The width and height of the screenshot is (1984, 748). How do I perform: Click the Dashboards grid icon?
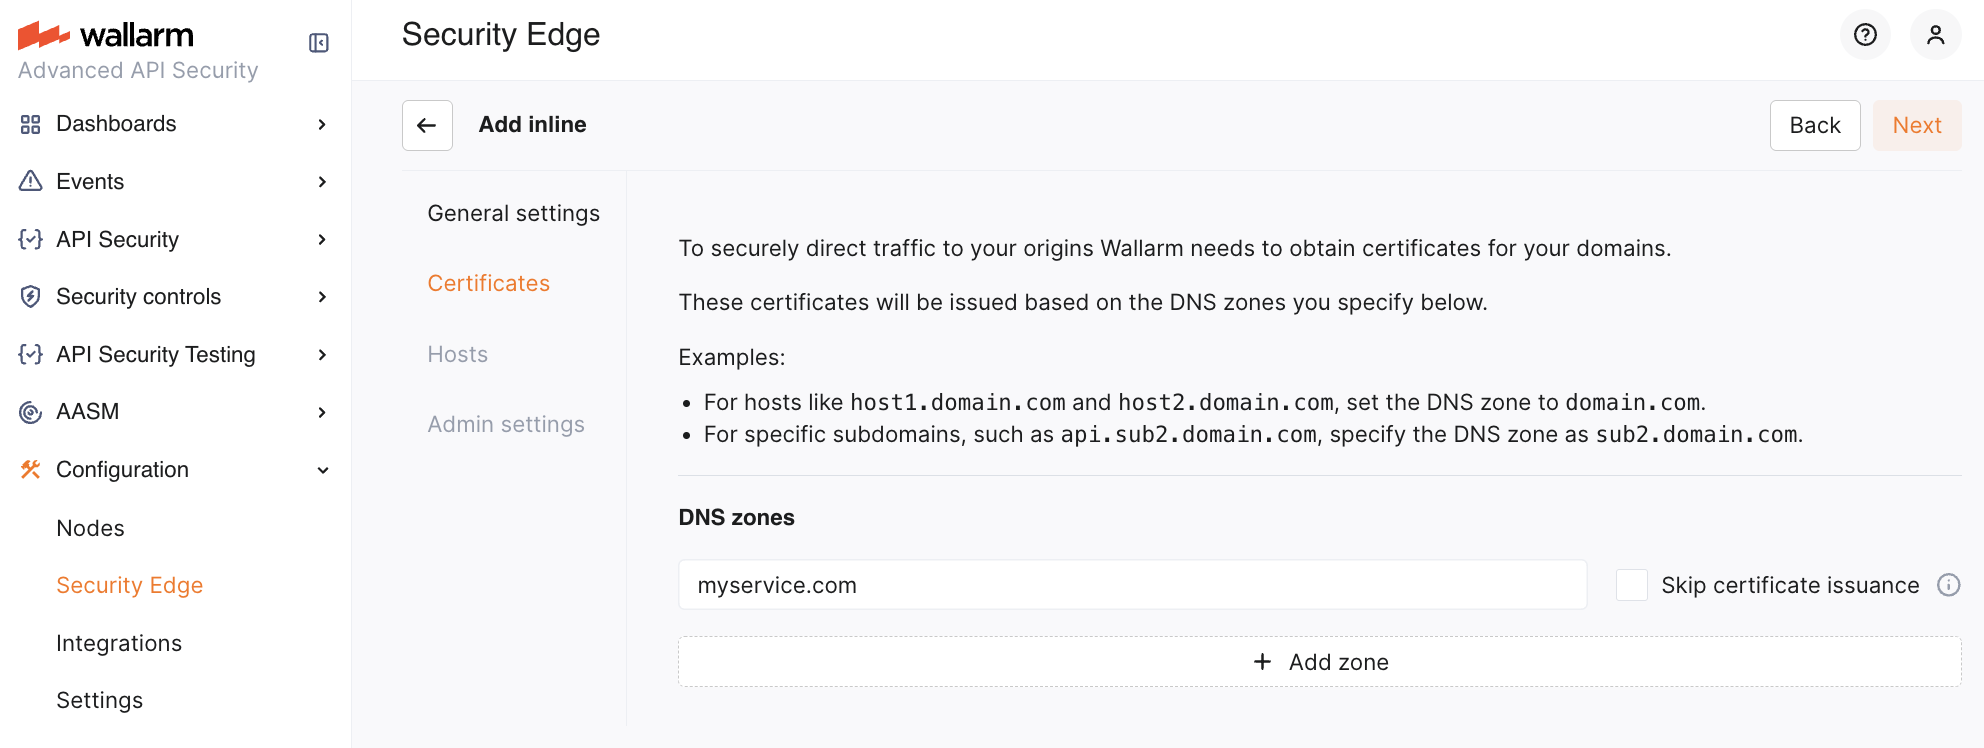[31, 124]
